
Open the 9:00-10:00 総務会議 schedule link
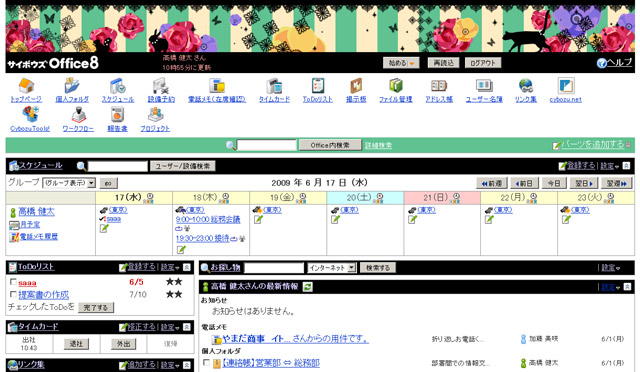[x=208, y=220]
